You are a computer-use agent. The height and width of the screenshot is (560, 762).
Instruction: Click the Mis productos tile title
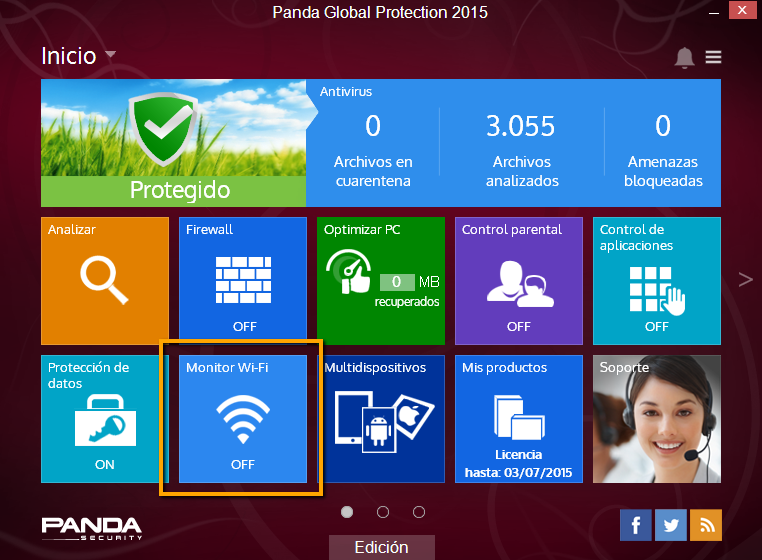pos(504,368)
